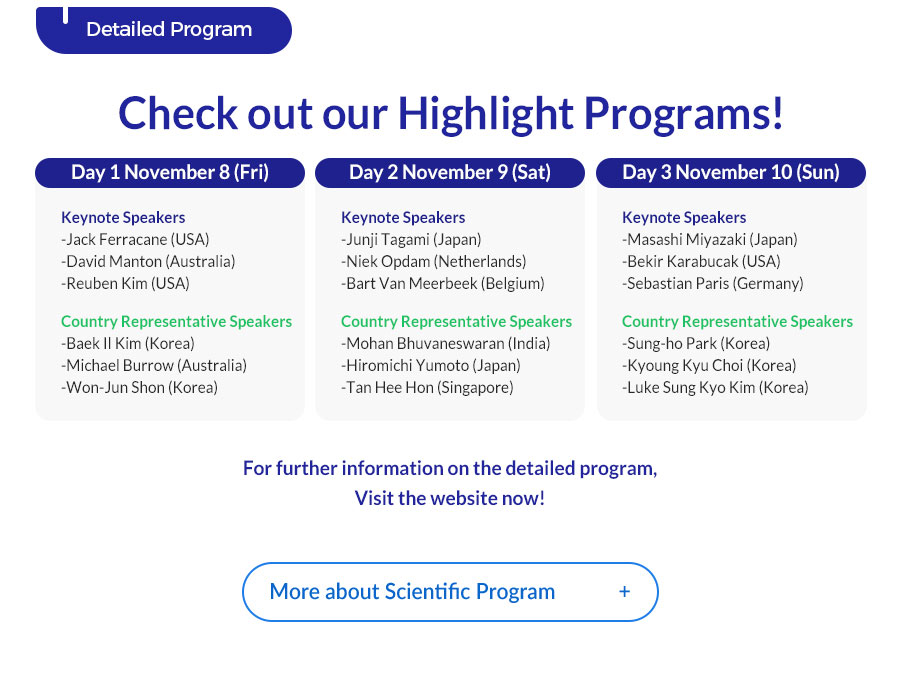Click the Visit the website now text
The height and width of the screenshot is (678, 900).
[450, 498]
